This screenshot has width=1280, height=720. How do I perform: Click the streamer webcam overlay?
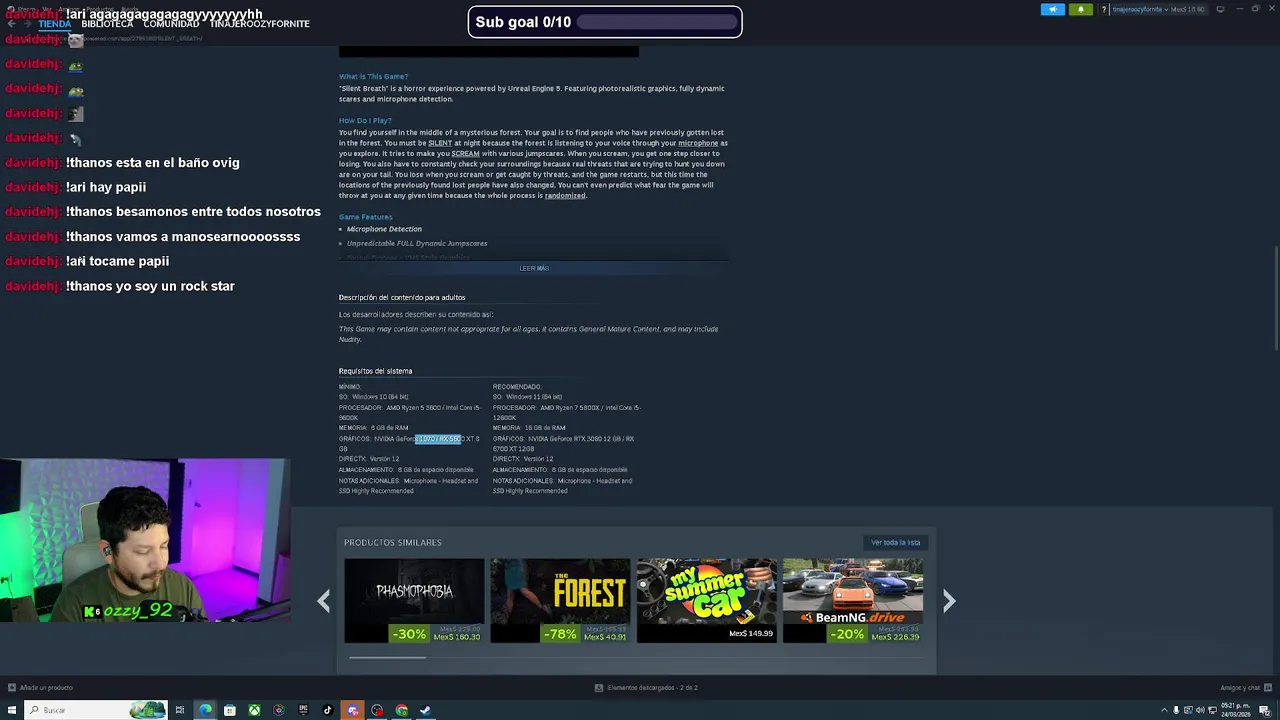pyautogui.click(x=144, y=541)
